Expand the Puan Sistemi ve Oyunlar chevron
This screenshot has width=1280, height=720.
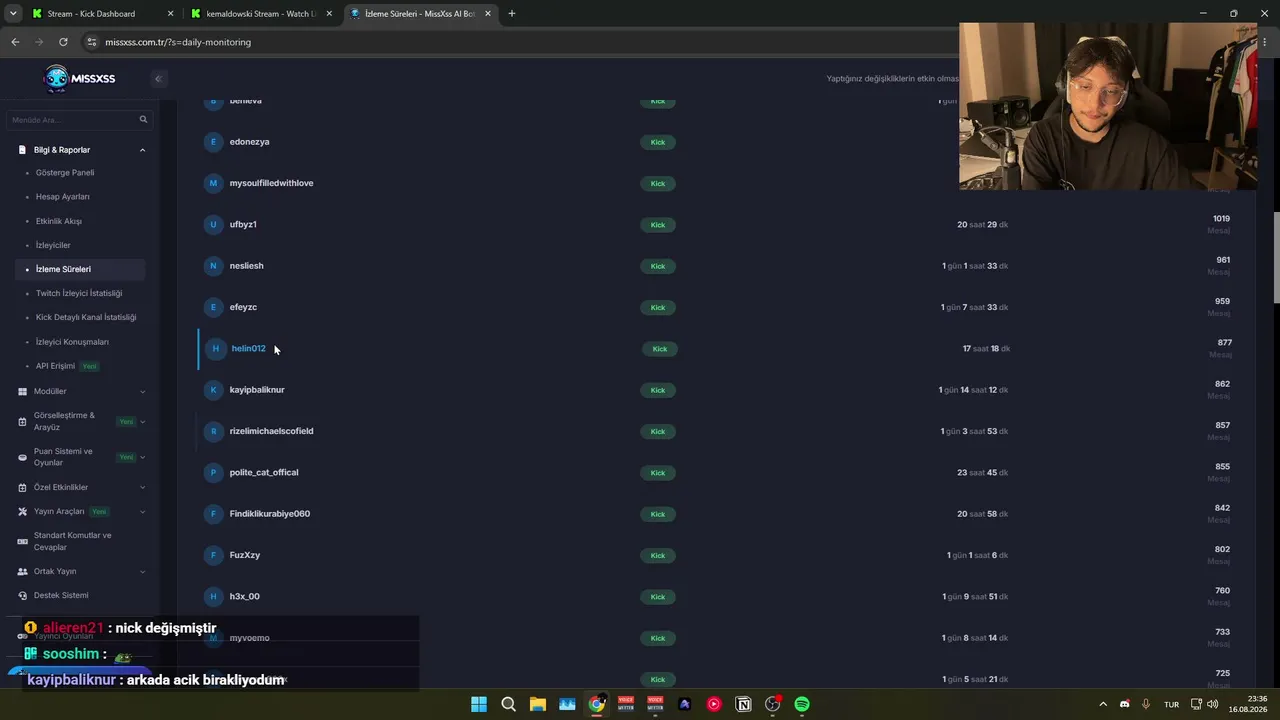(142, 457)
